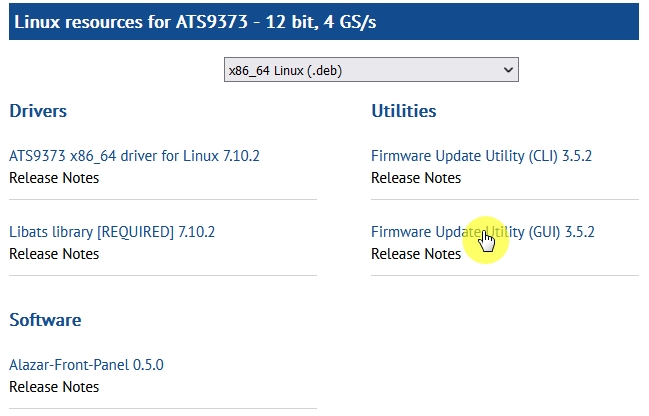Download Alazar-Front-Panel 0.5.0
The image size is (649, 416).
[86, 365]
